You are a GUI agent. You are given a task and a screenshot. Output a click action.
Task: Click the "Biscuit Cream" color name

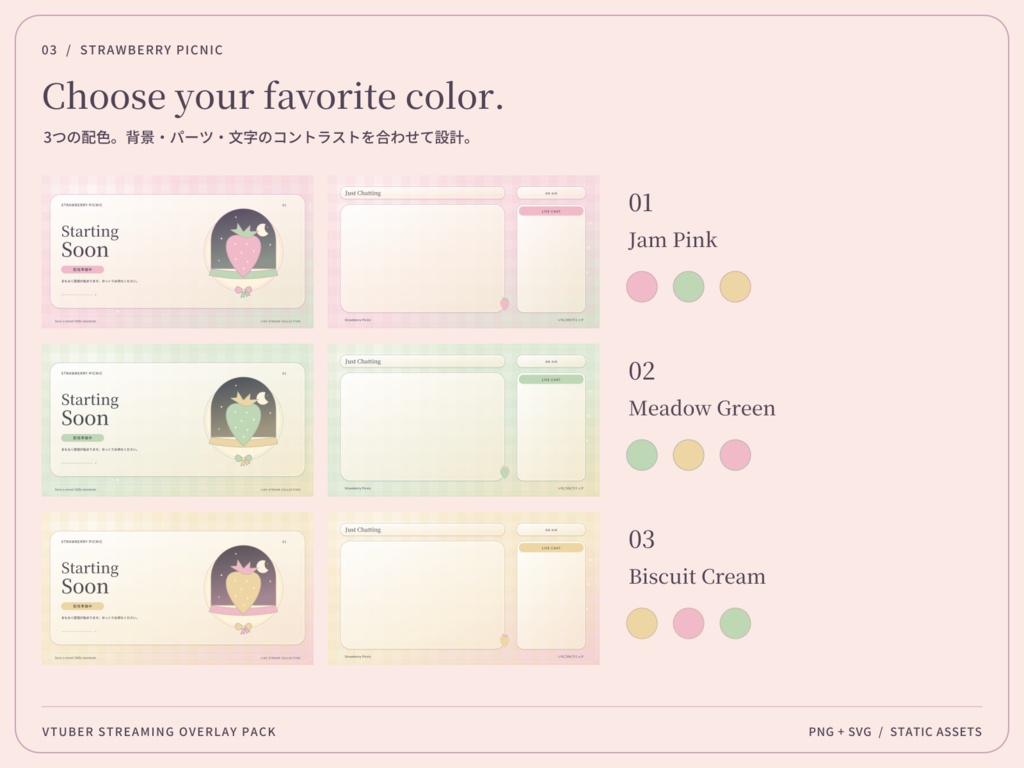tap(697, 577)
